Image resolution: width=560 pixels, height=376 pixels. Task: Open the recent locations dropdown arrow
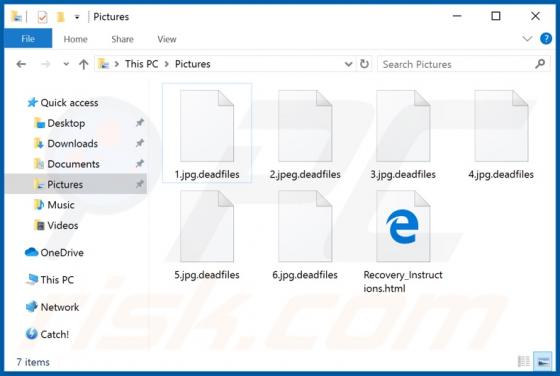tap(66, 64)
